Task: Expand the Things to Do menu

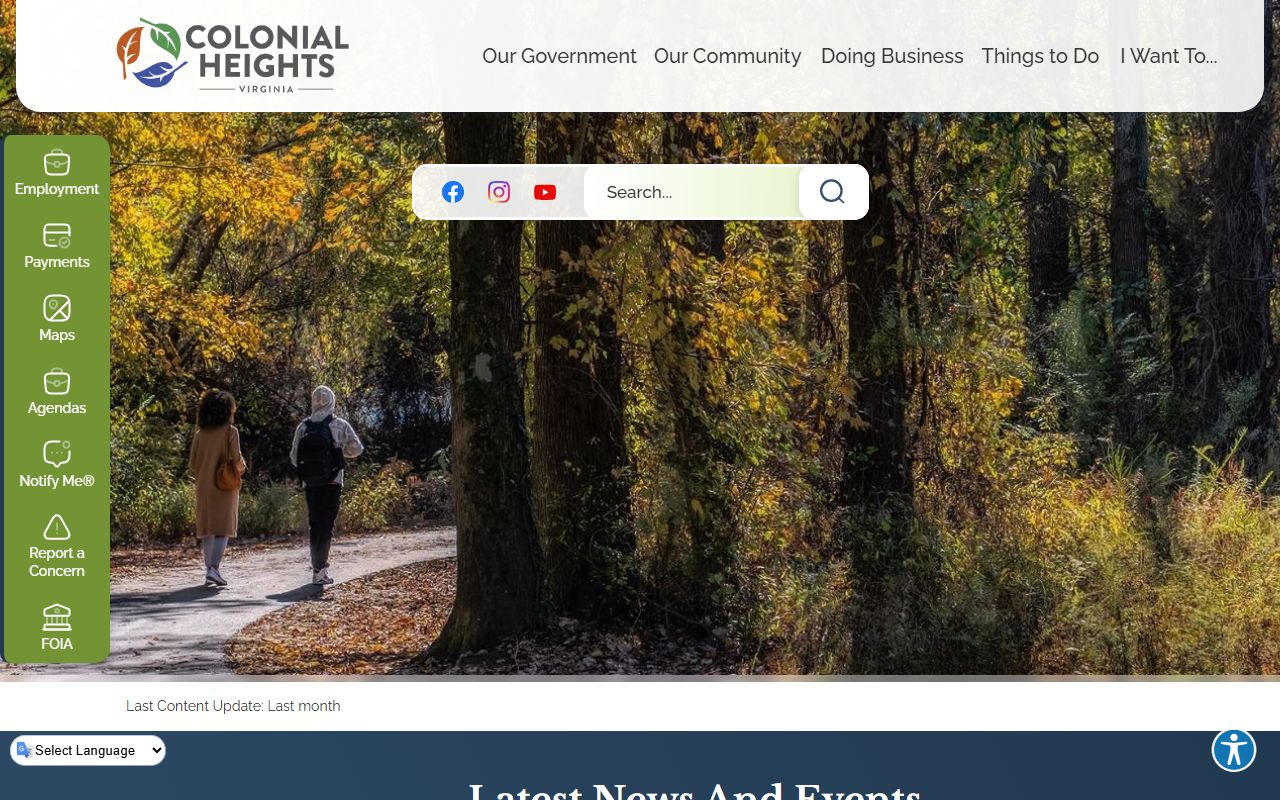Action: pos(1040,56)
